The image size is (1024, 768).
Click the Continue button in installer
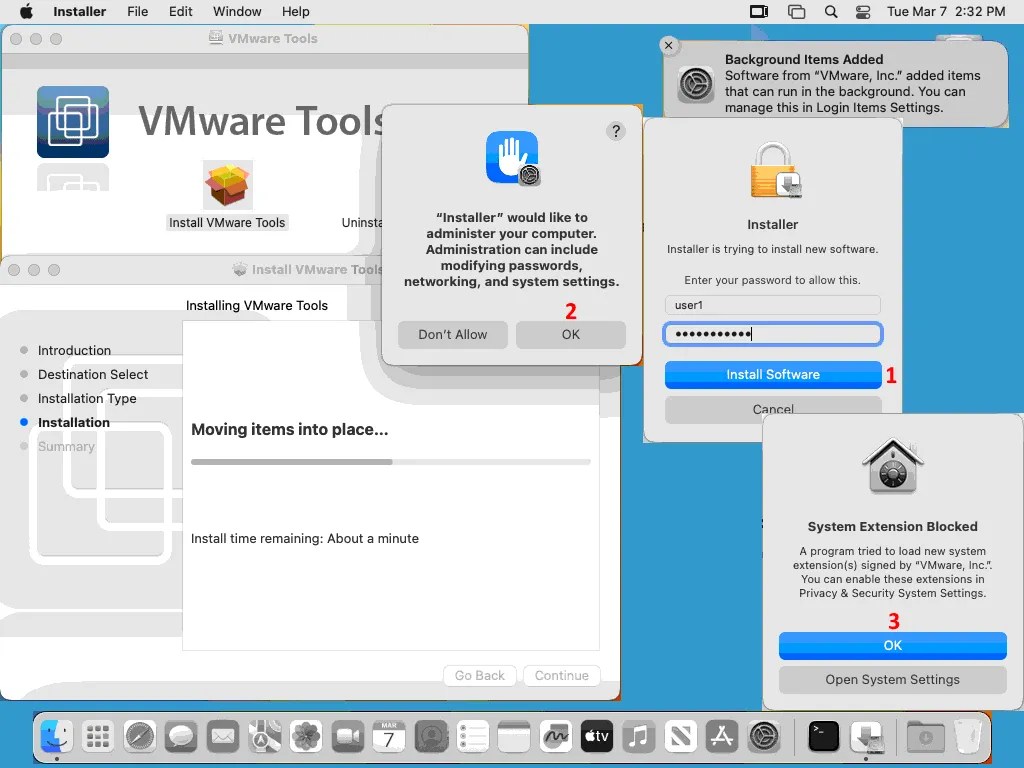(x=562, y=675)
